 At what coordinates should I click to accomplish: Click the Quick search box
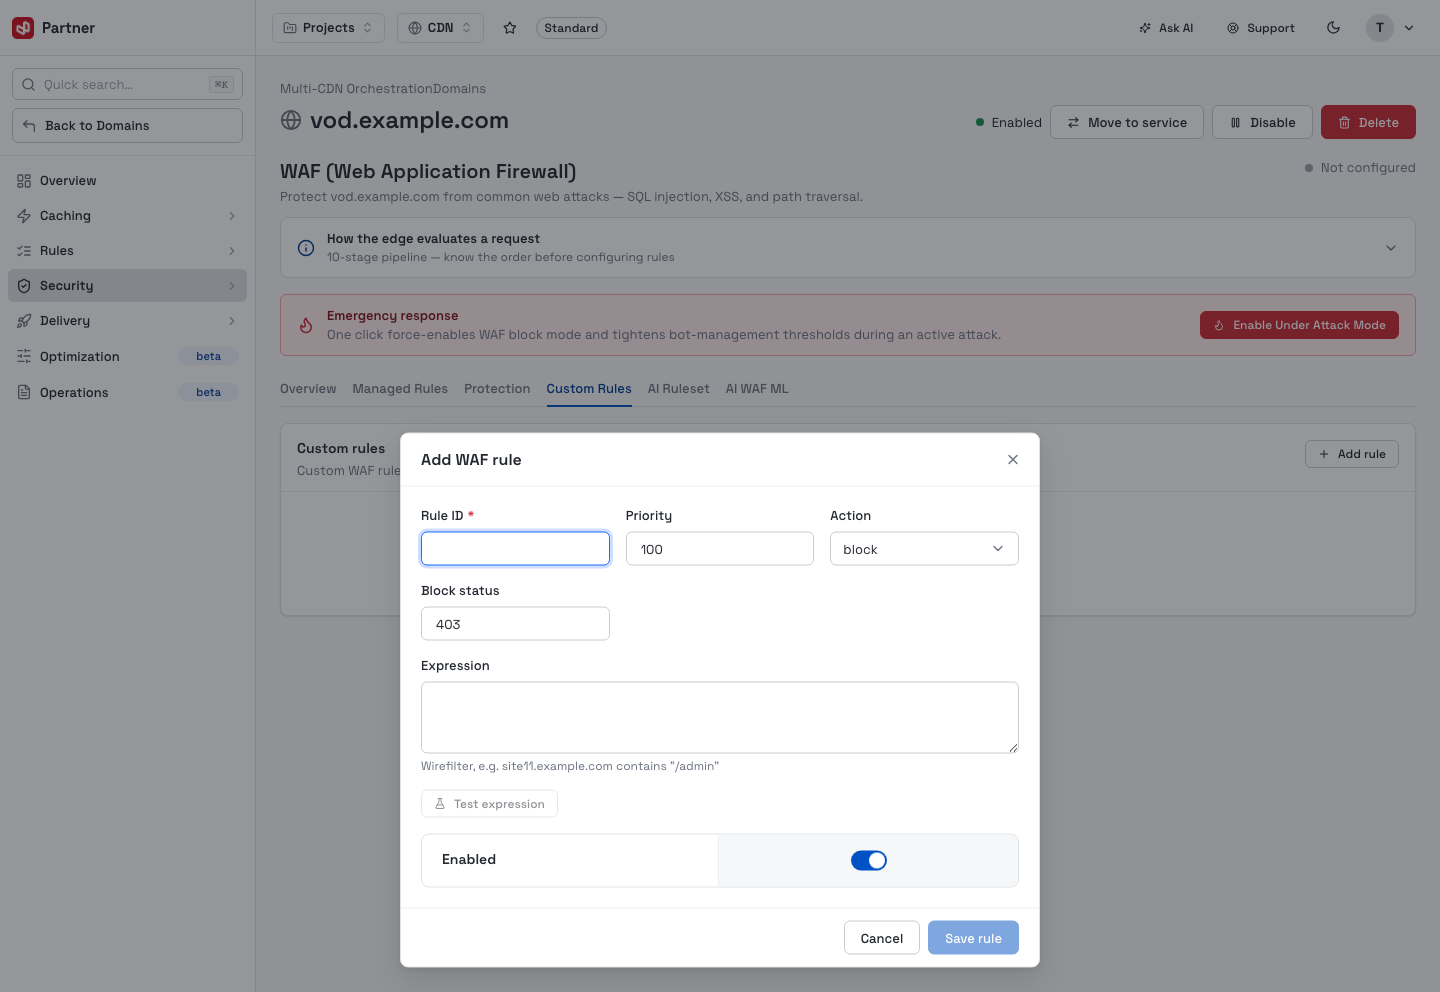coord(127,85)
